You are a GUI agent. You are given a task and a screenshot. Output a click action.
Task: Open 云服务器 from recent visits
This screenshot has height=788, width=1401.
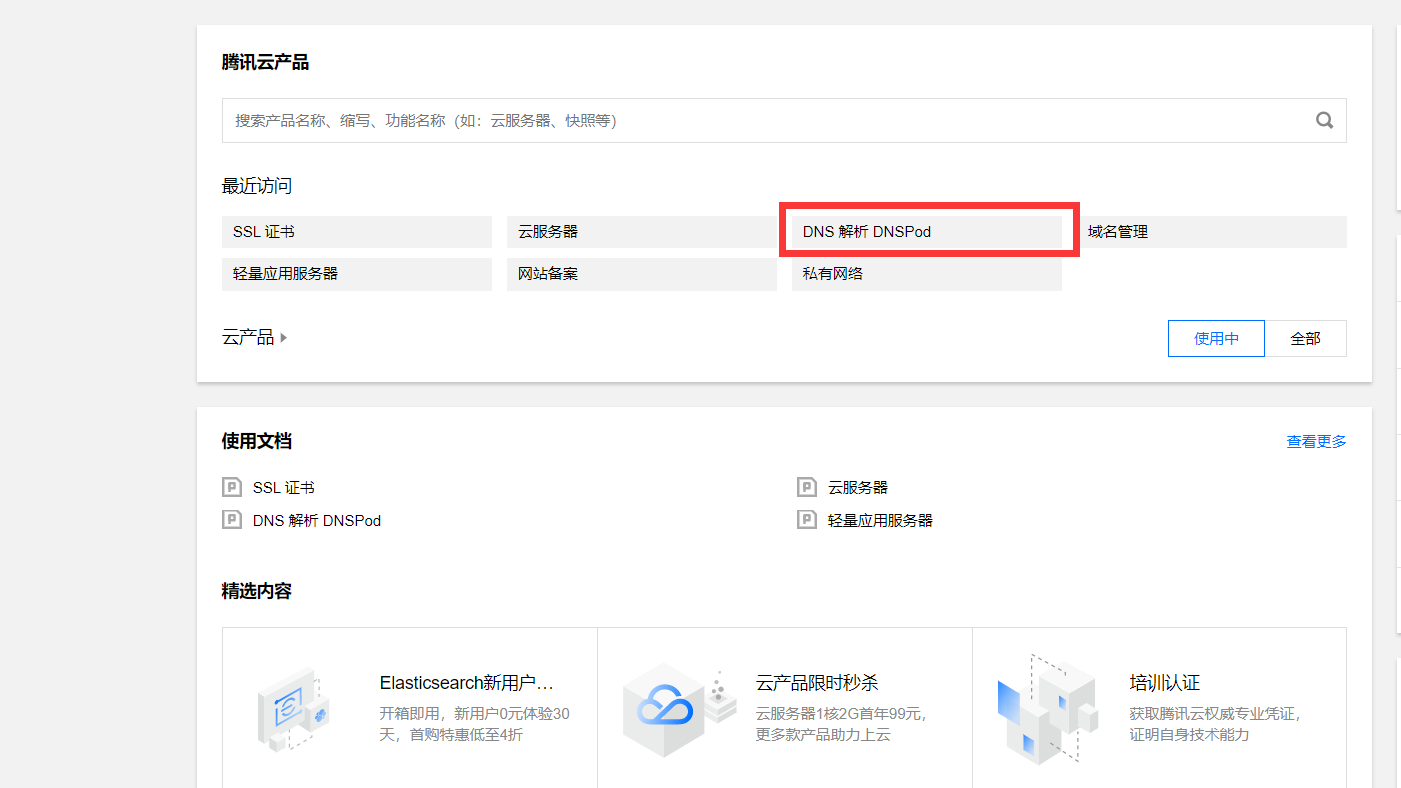tap(642, 231)
